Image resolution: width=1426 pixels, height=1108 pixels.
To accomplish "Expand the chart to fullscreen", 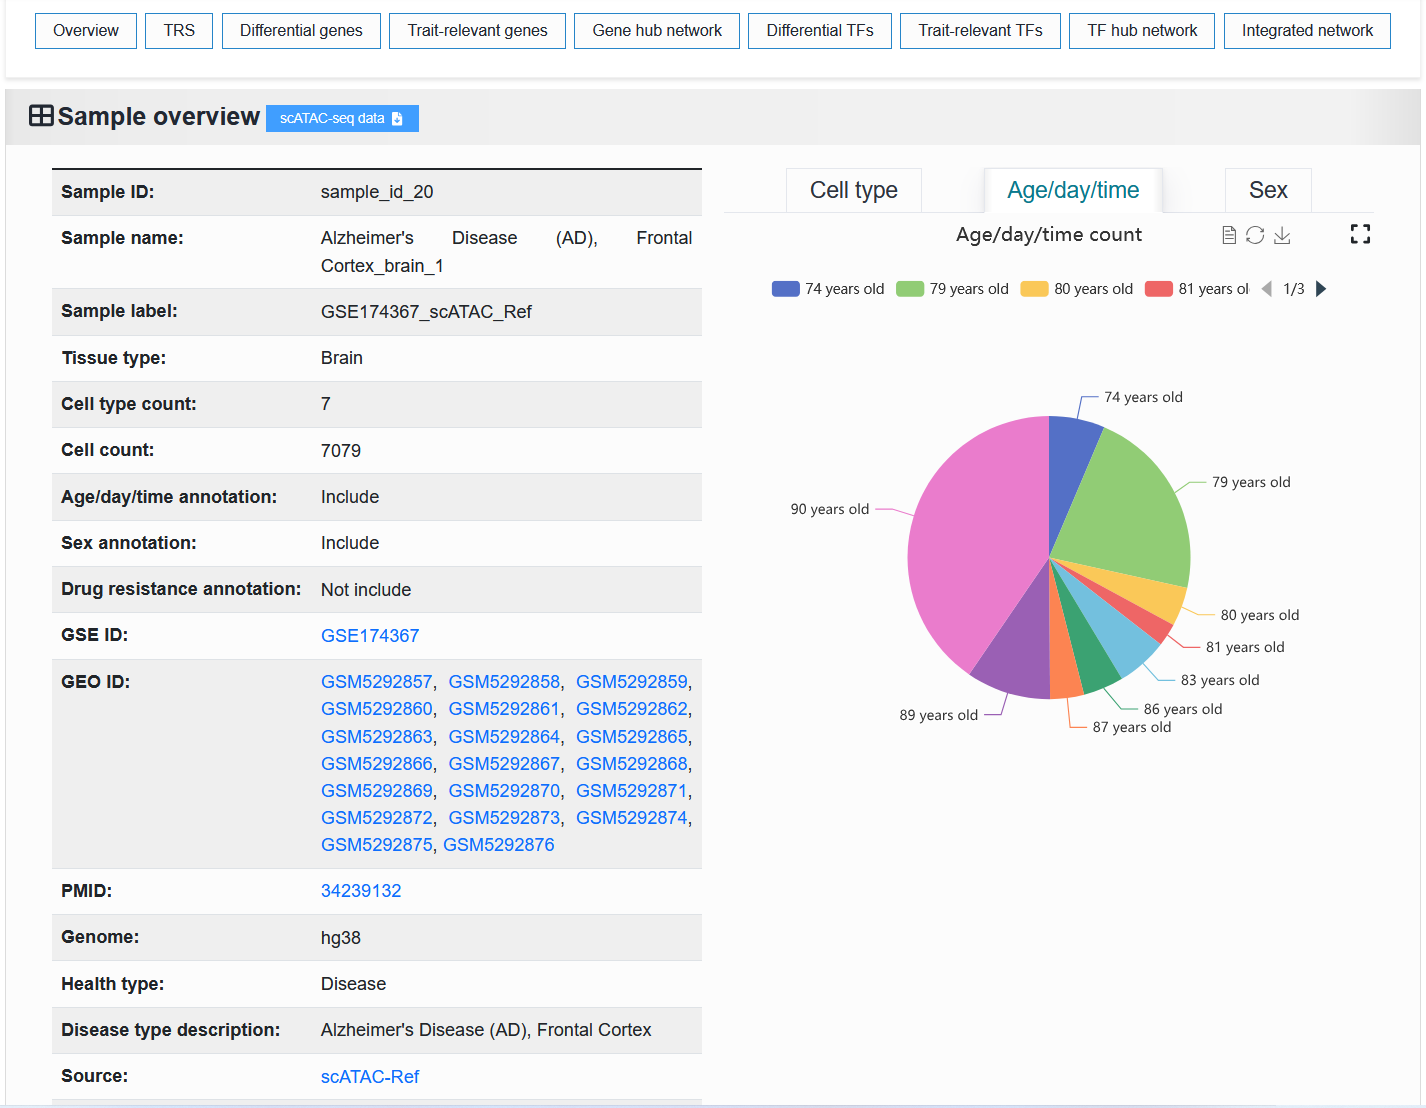I will tap(1360, 234).
